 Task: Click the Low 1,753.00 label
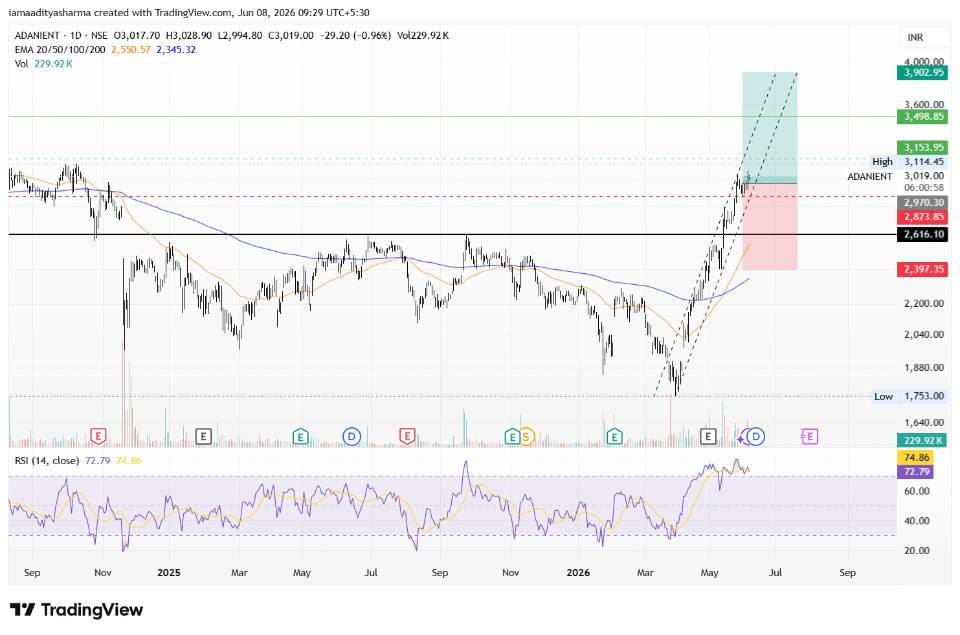(910, 396)
